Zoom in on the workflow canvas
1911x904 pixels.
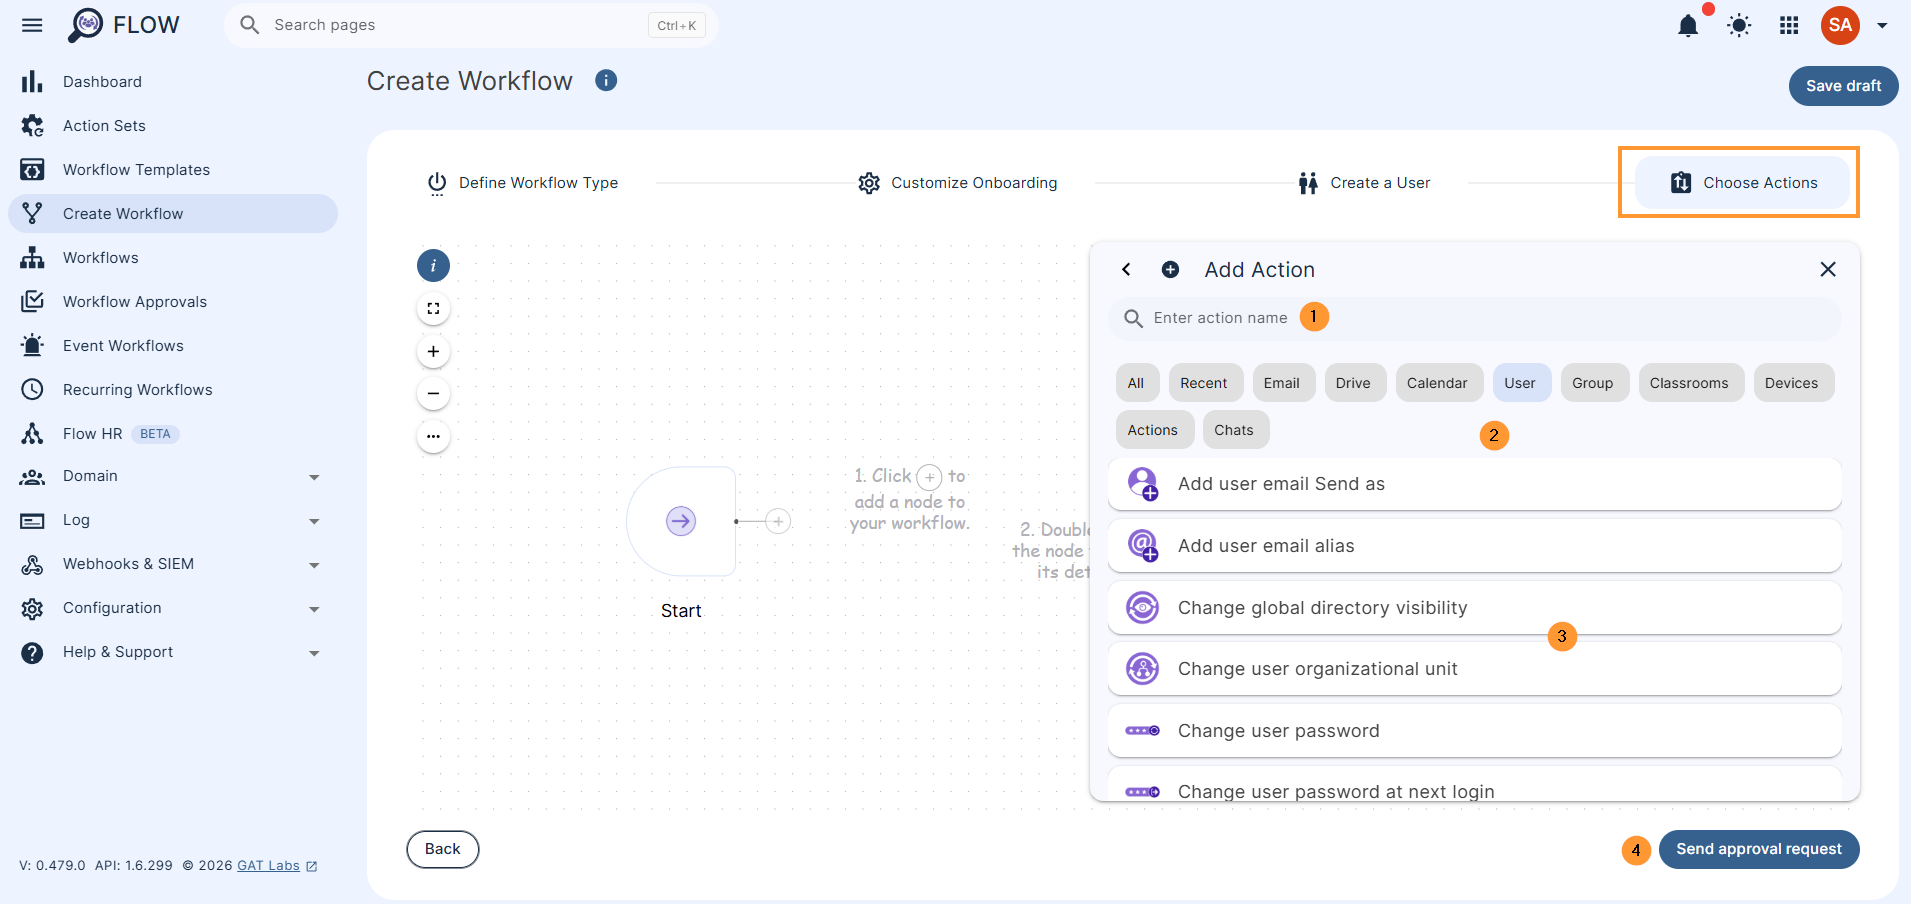pyautogui.click(x=433, y=351)
